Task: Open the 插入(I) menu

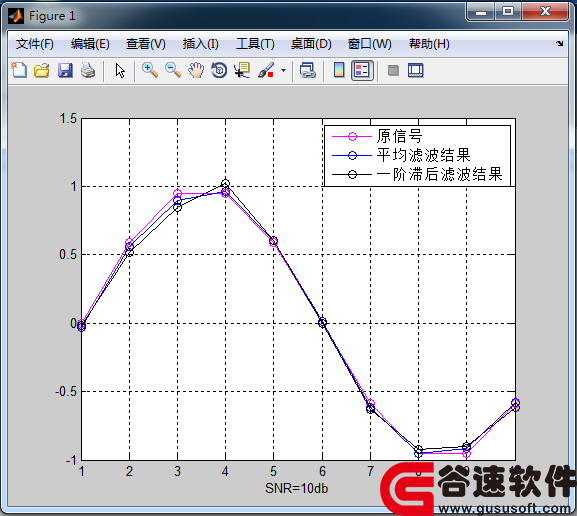Action: click(201, 44)
